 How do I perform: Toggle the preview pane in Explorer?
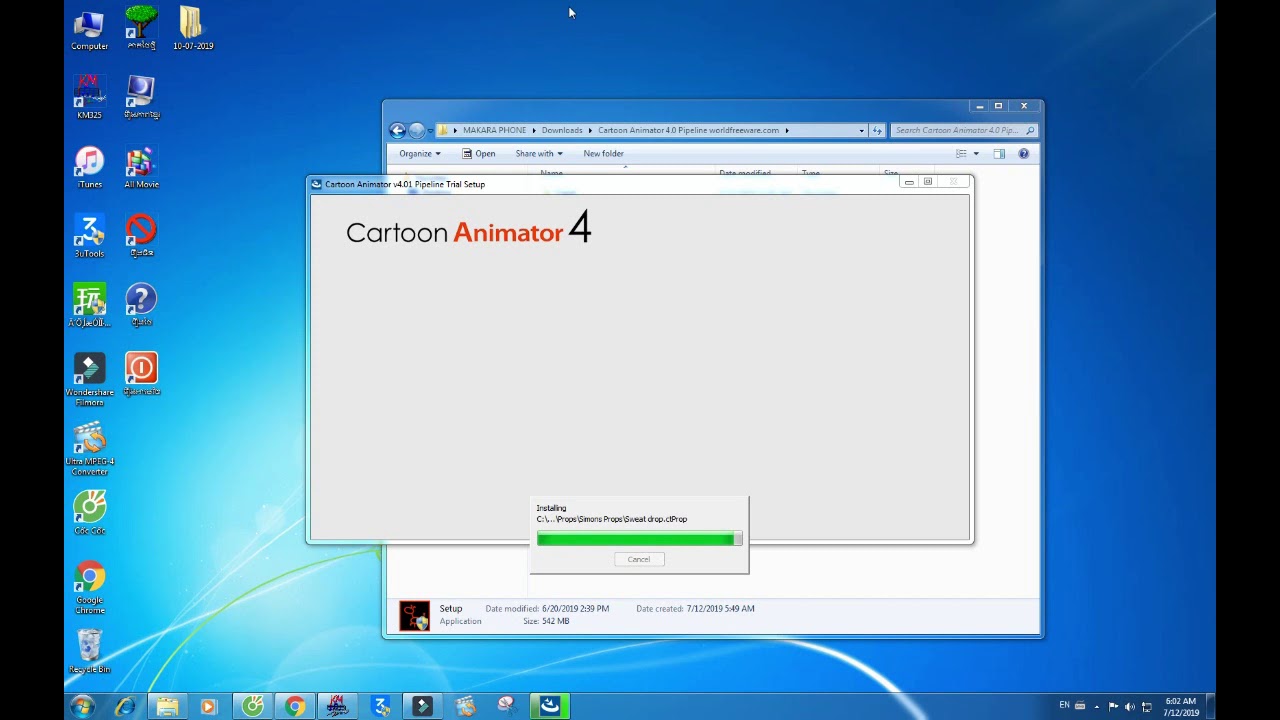tap(999, 153)
